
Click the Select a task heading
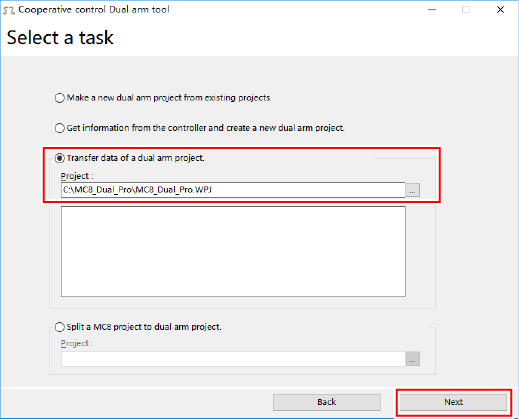(60, 37)
